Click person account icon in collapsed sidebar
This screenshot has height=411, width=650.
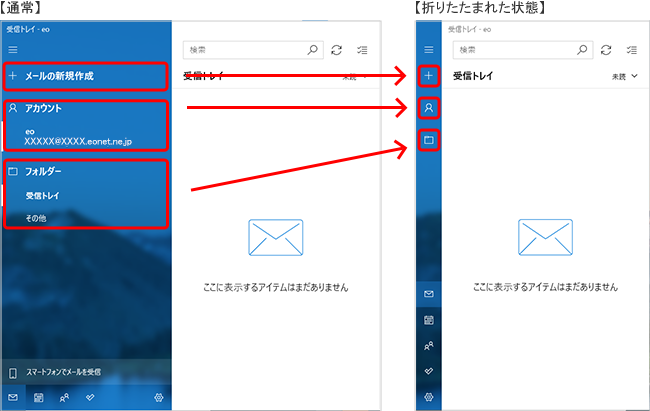coord(429,108)
